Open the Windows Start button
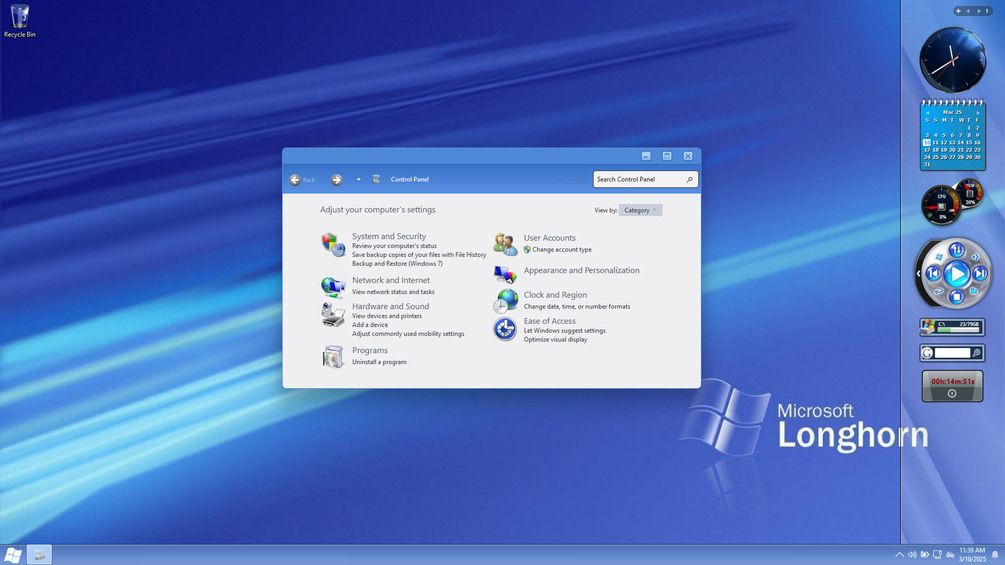Image resolution: width=1005 pixels, height=565 pixels. pyautogui.click(x=13, y=555)
